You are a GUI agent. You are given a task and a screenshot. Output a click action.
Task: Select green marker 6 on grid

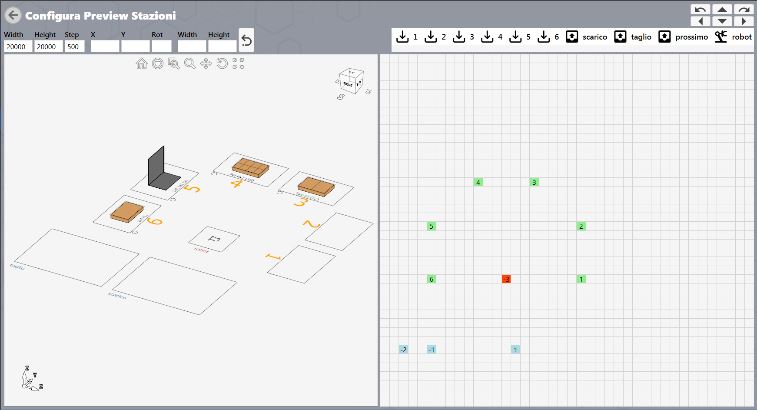432,279
